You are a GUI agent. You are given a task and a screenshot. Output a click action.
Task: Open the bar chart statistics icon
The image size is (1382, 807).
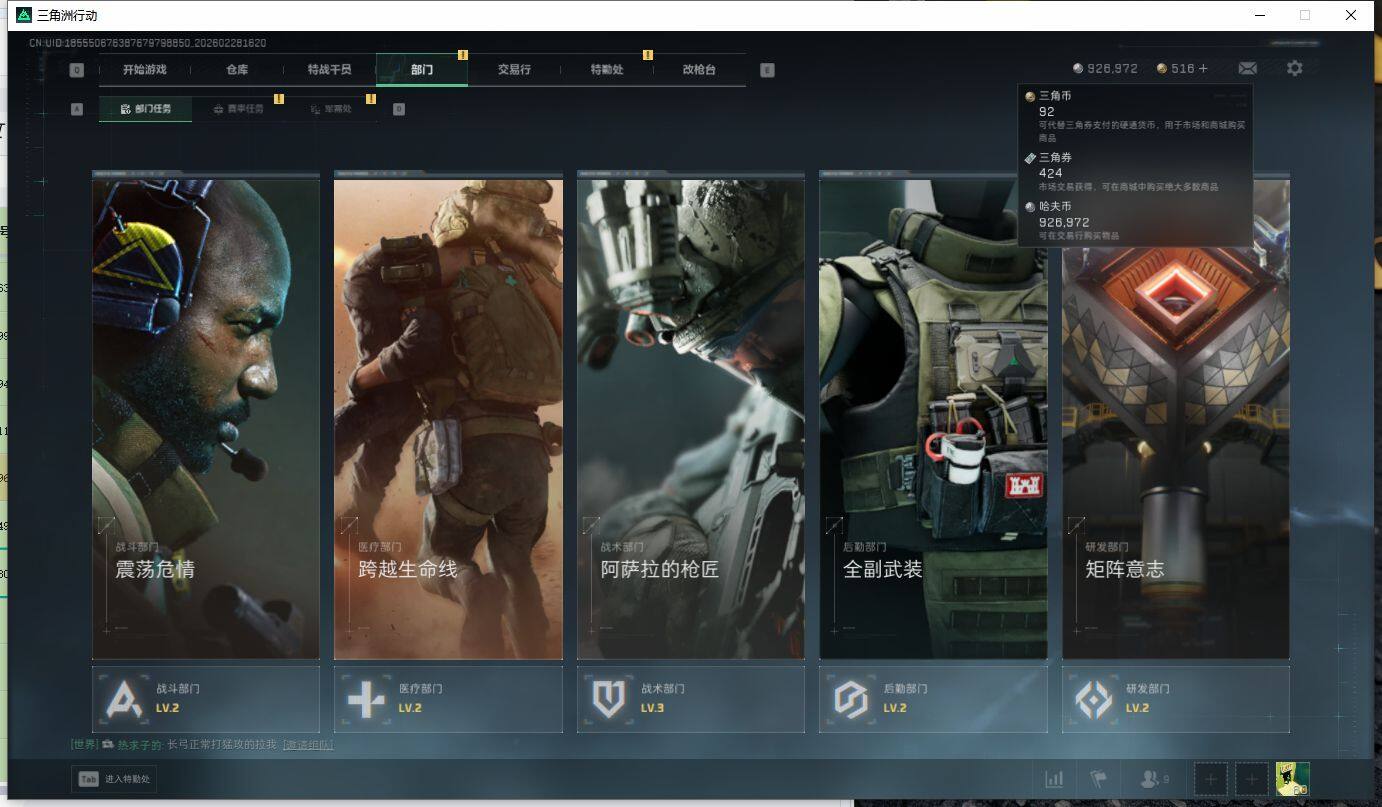pyautogui.click(x=1054, y=779)
